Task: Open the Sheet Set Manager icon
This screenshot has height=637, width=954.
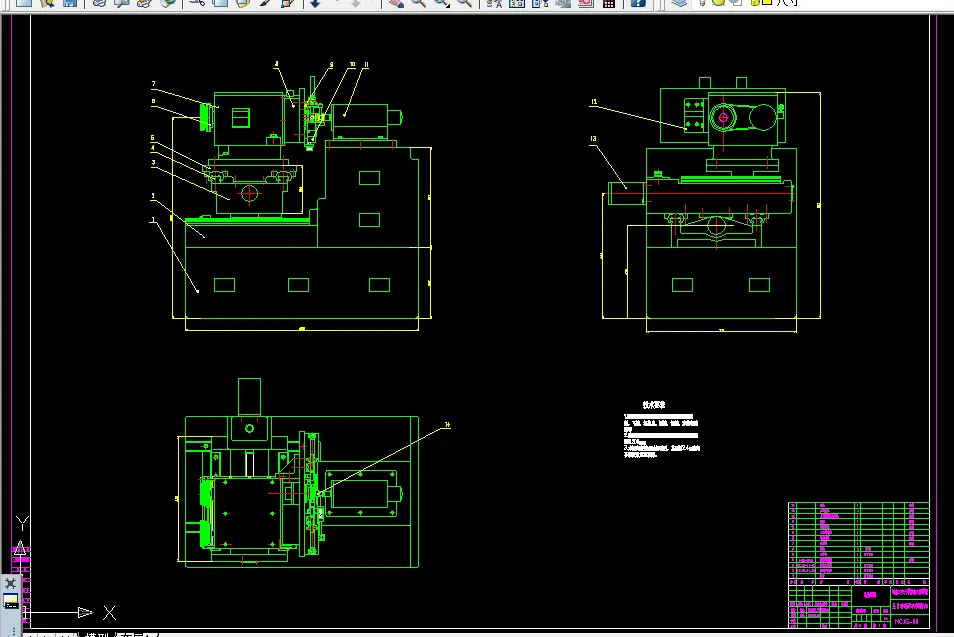Action: [x=563, y=2]
